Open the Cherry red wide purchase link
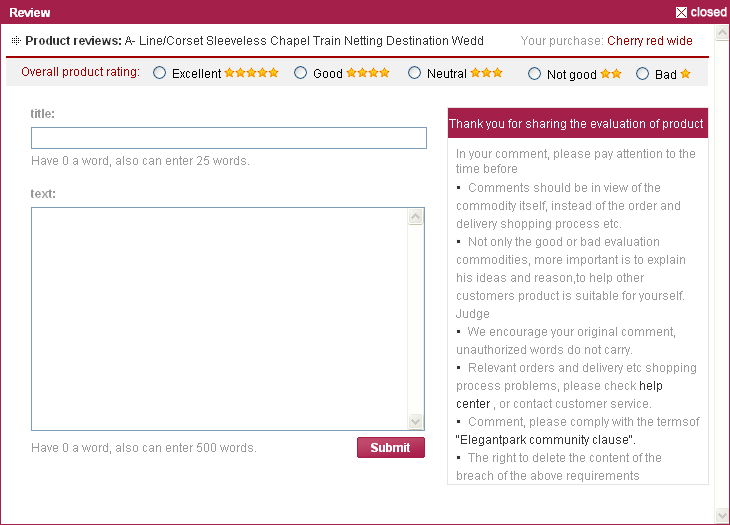This screenshot has height=525, width=730. pos(649,41)
